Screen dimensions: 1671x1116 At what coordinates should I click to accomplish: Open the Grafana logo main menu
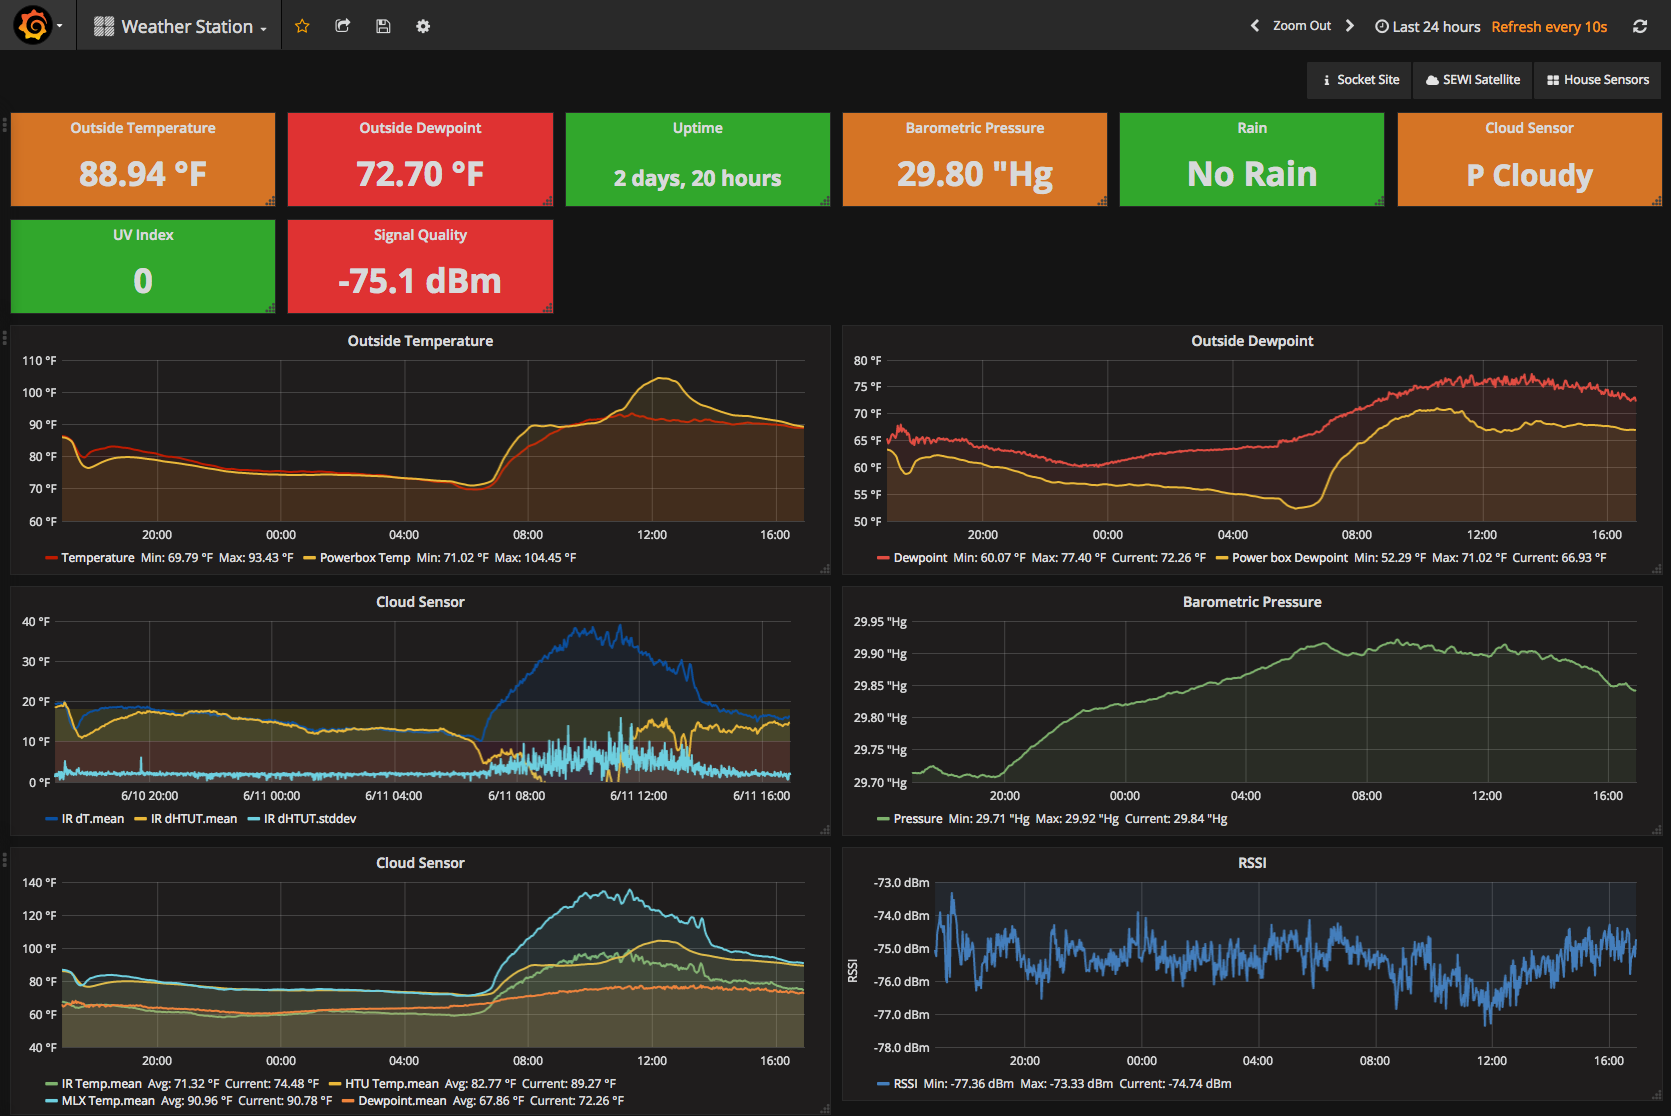34,26
